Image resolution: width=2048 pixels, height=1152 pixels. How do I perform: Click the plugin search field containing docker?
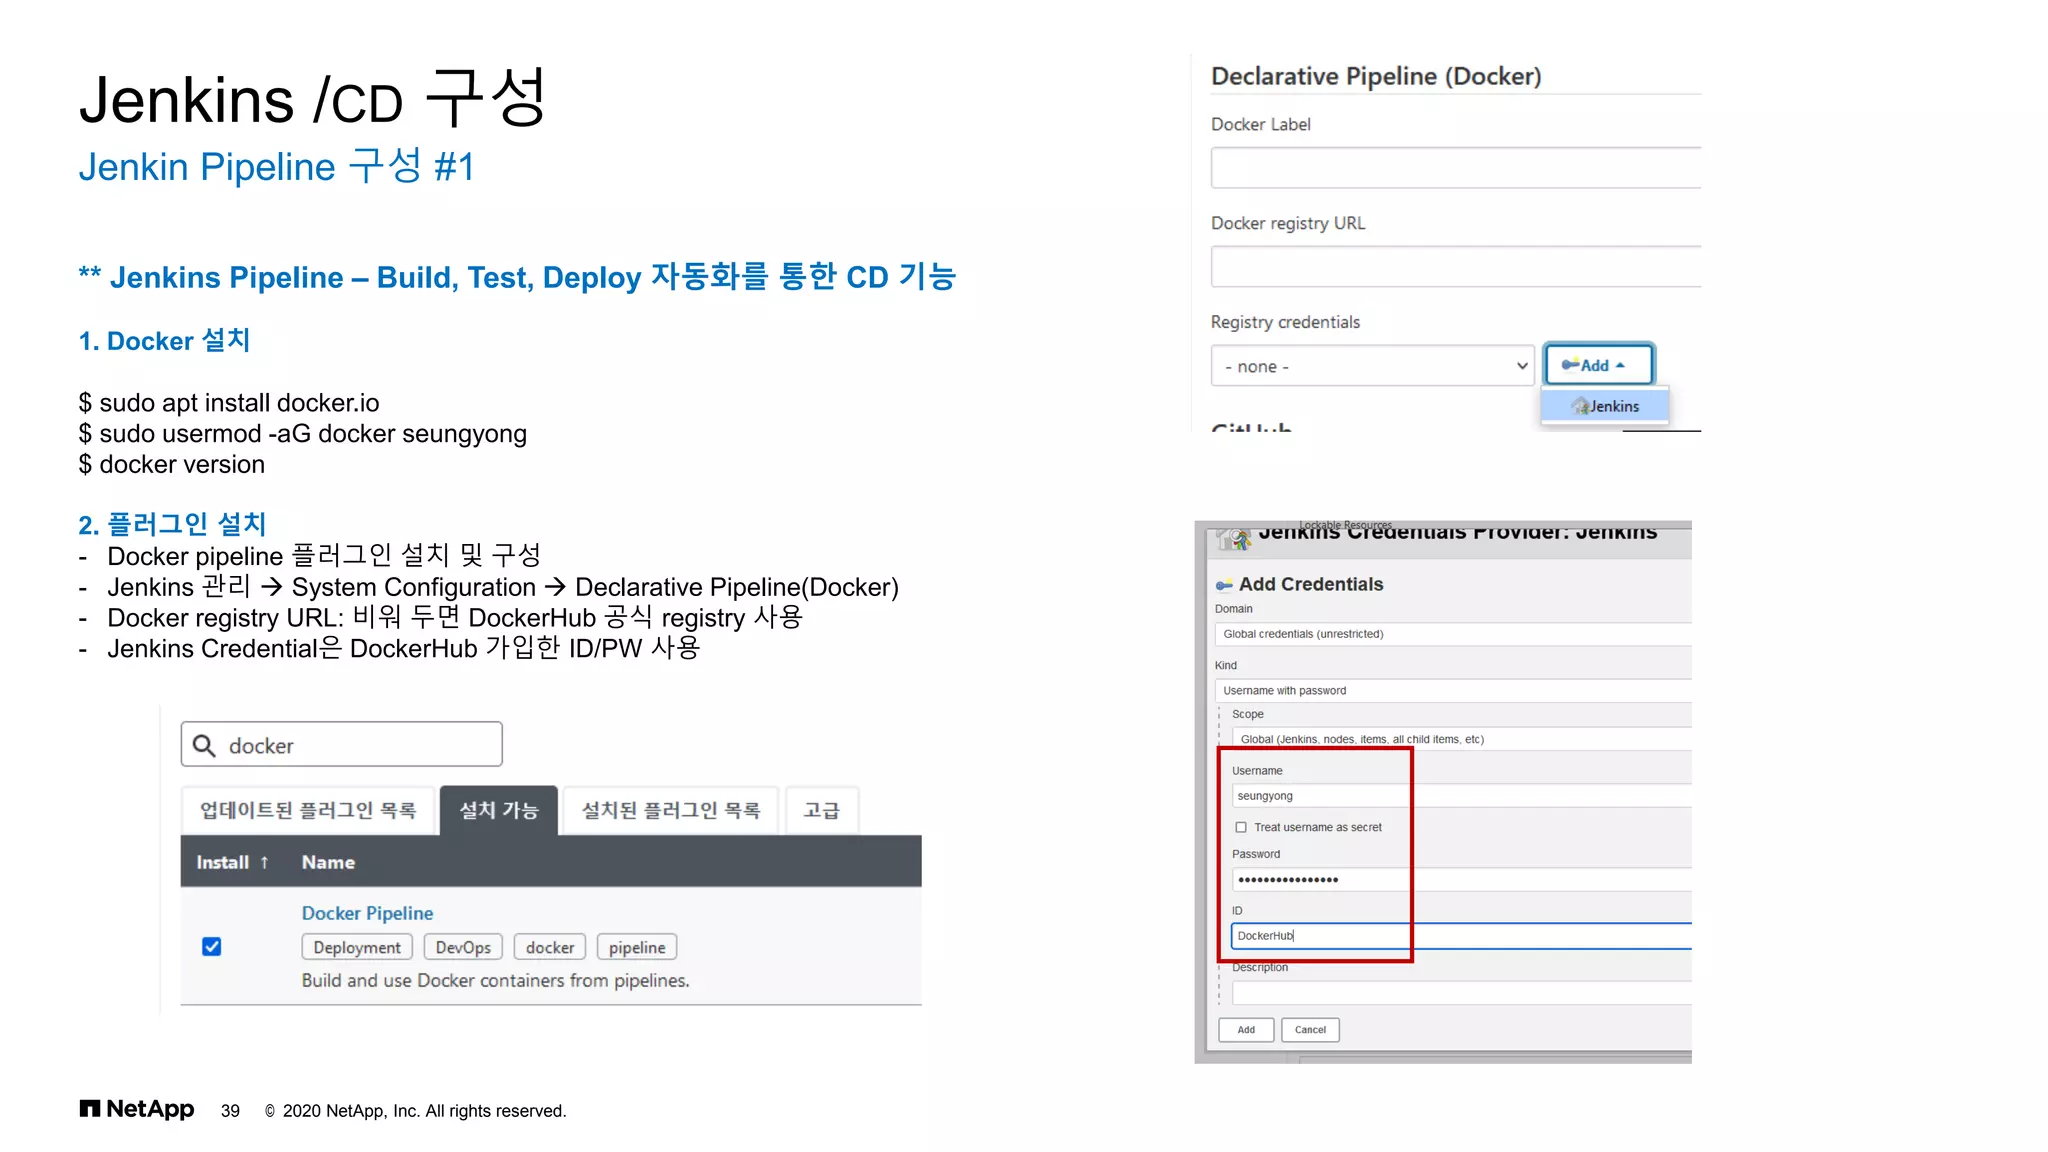pyautogui.click(x=342, y=745)
